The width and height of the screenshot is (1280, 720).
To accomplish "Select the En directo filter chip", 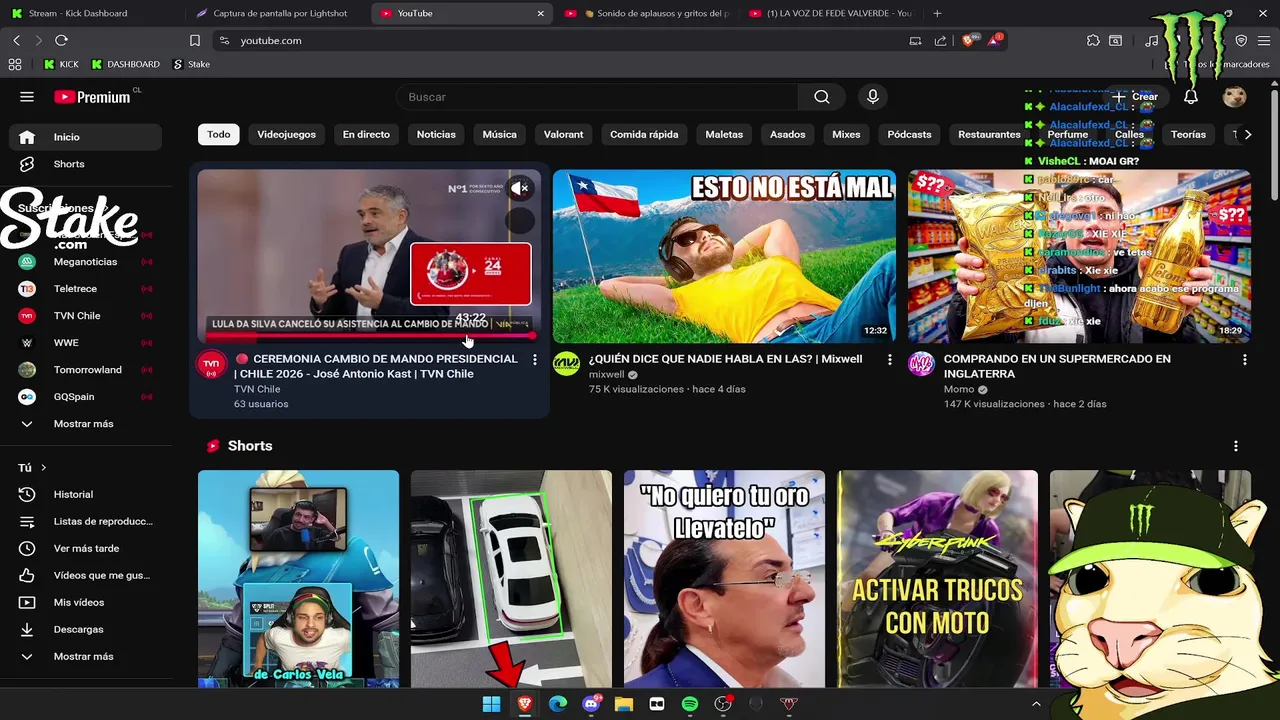I will pyautogui.click(x=366, y=134).
